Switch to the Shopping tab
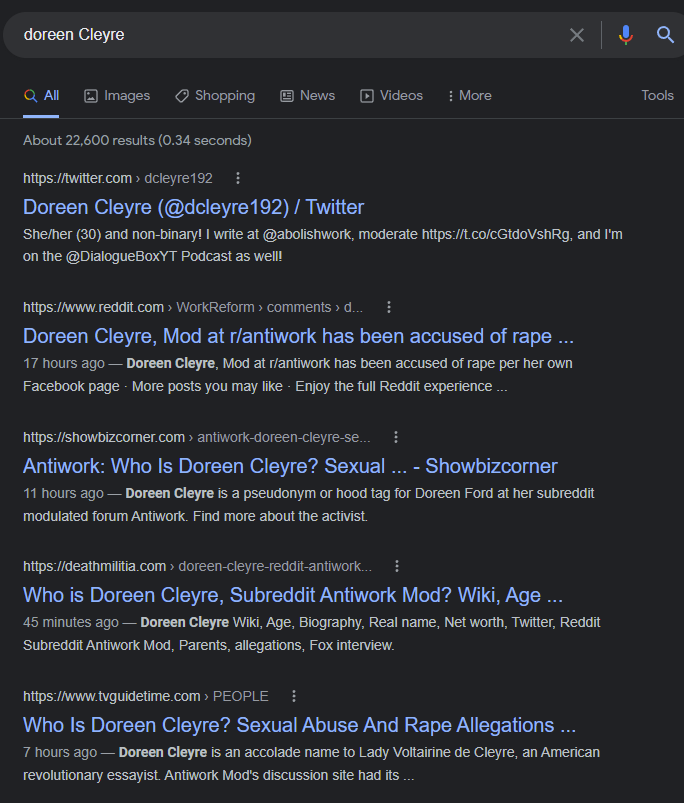Screen dimensions: 684x803 215,96
